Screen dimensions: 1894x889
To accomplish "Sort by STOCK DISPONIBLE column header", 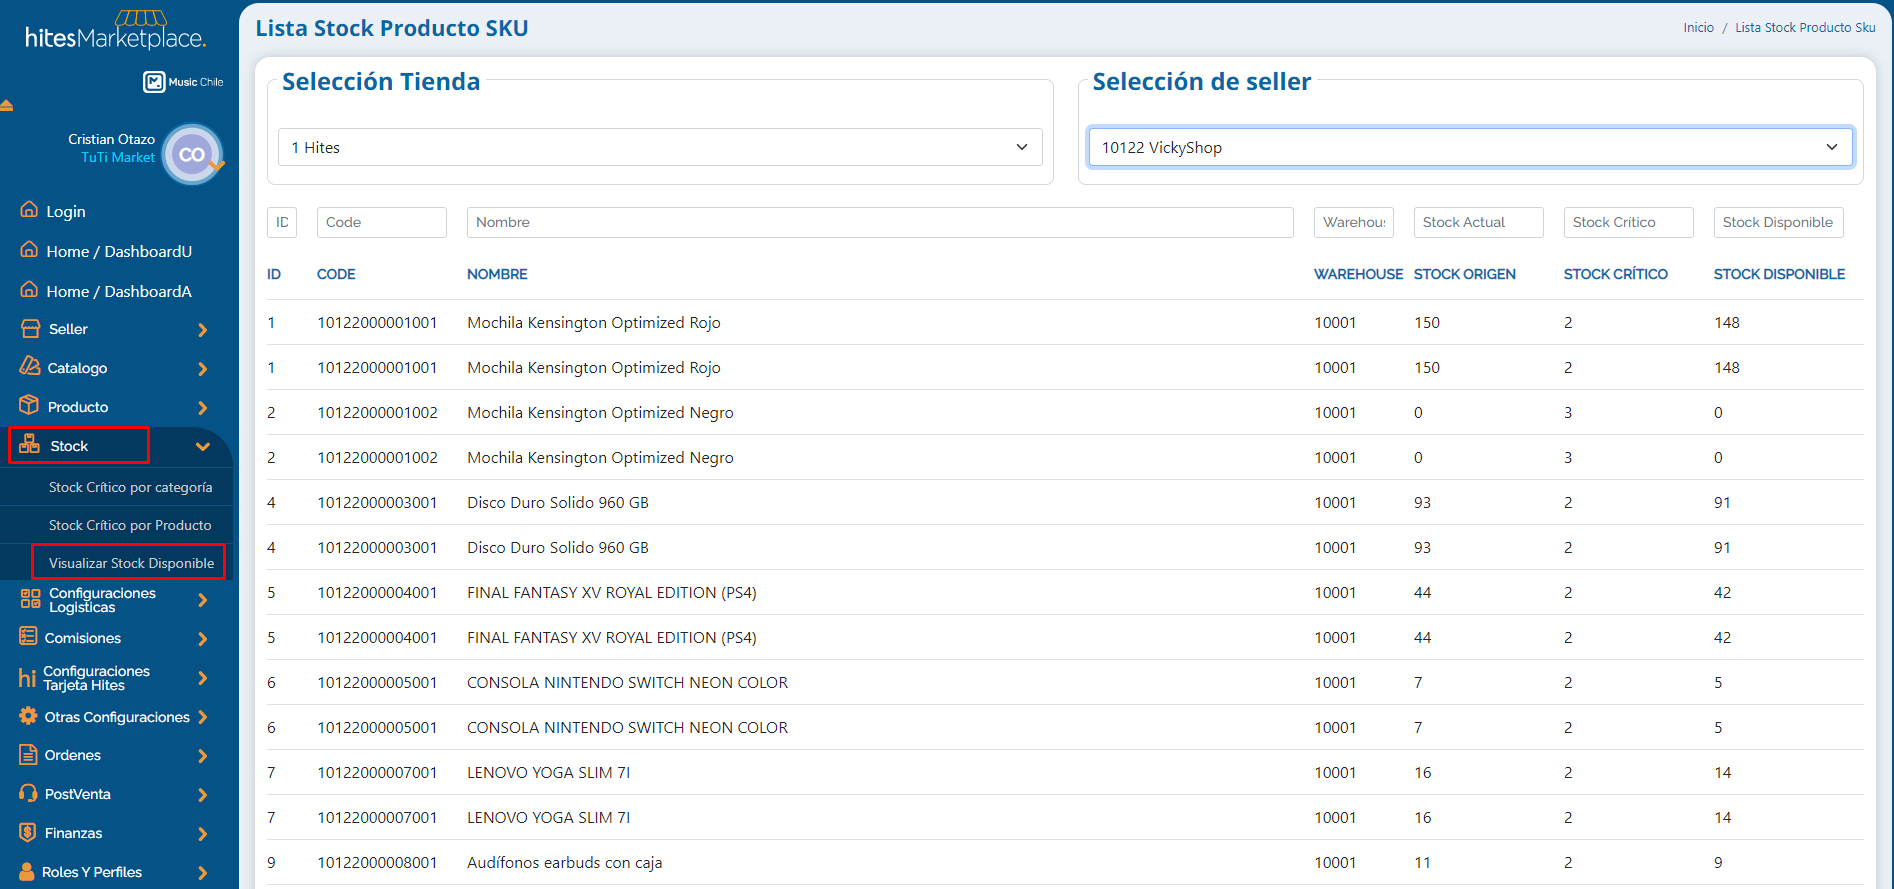I will tap(1779, 274).
